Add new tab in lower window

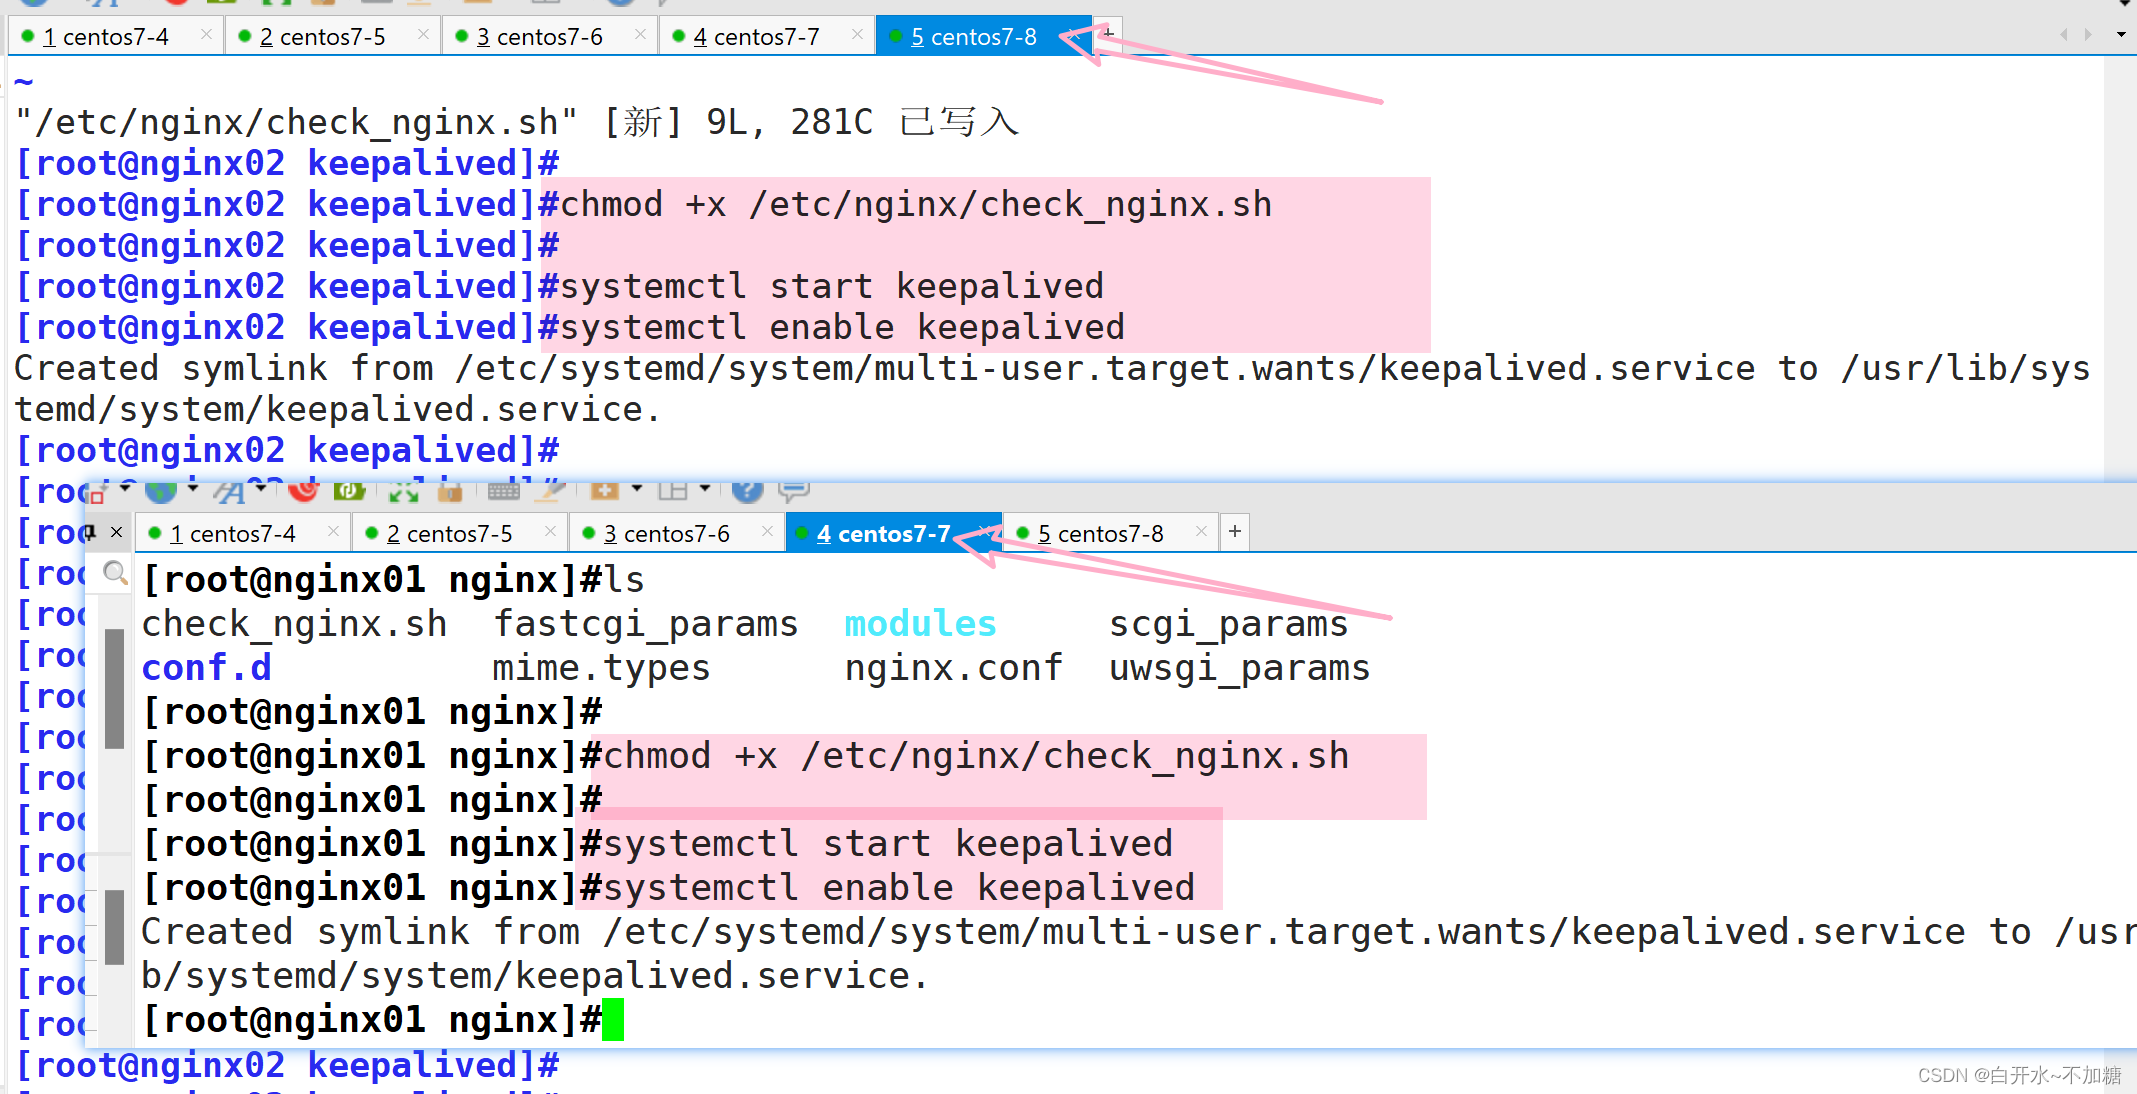point(1235,532)
